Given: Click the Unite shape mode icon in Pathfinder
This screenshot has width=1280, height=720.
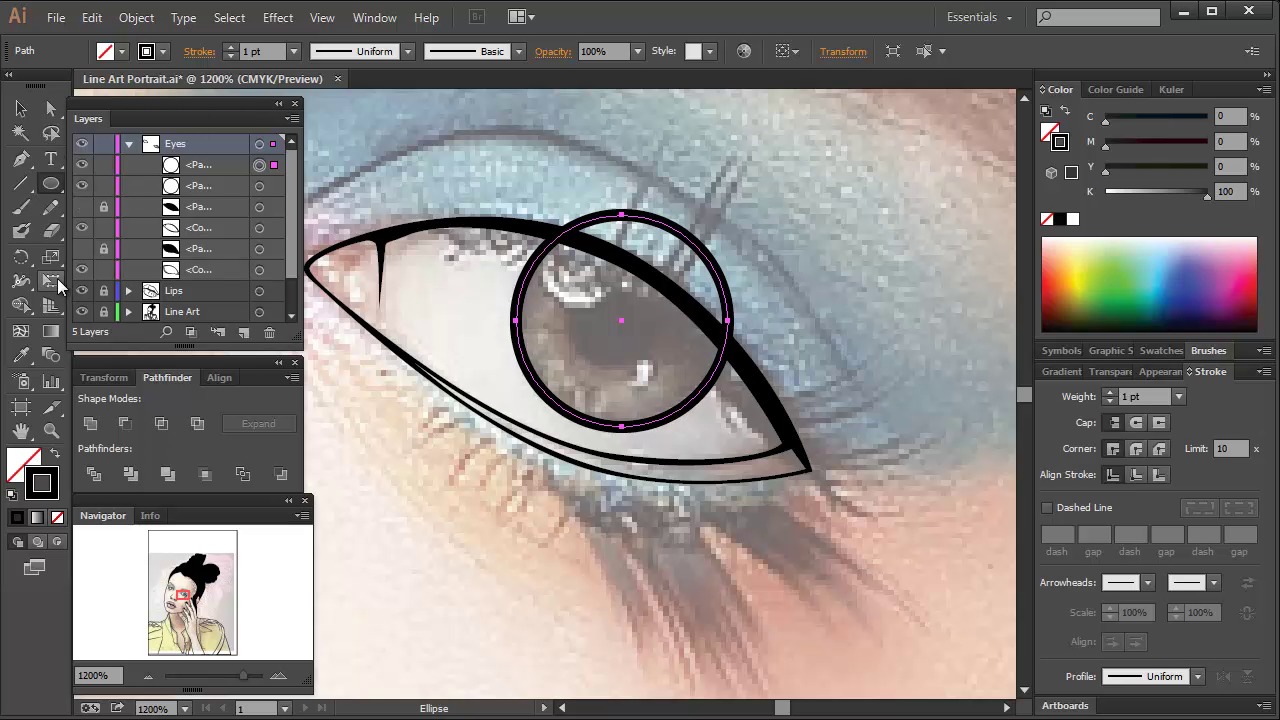Looking at the screenshot, I should [x=90, y=424].
